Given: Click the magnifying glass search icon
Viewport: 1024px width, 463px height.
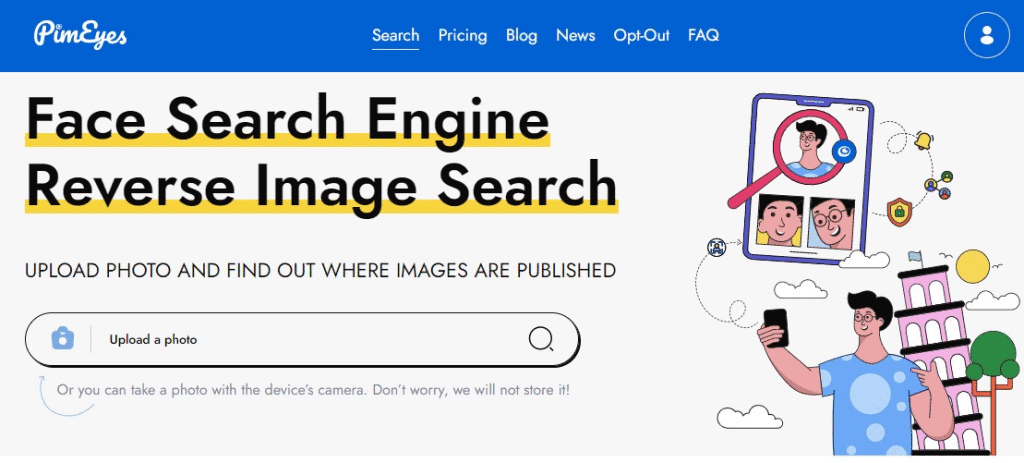Looking at the screenshot, I should 541,339.
